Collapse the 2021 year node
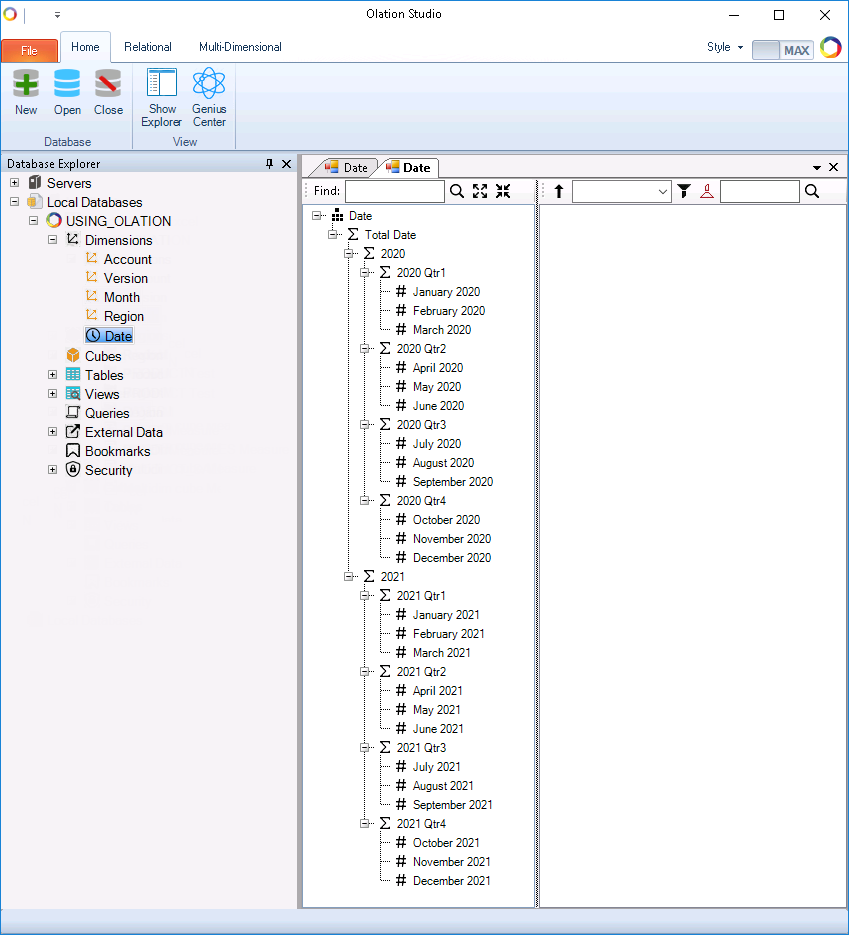The image size is (849, 935). tap(348, 577)
